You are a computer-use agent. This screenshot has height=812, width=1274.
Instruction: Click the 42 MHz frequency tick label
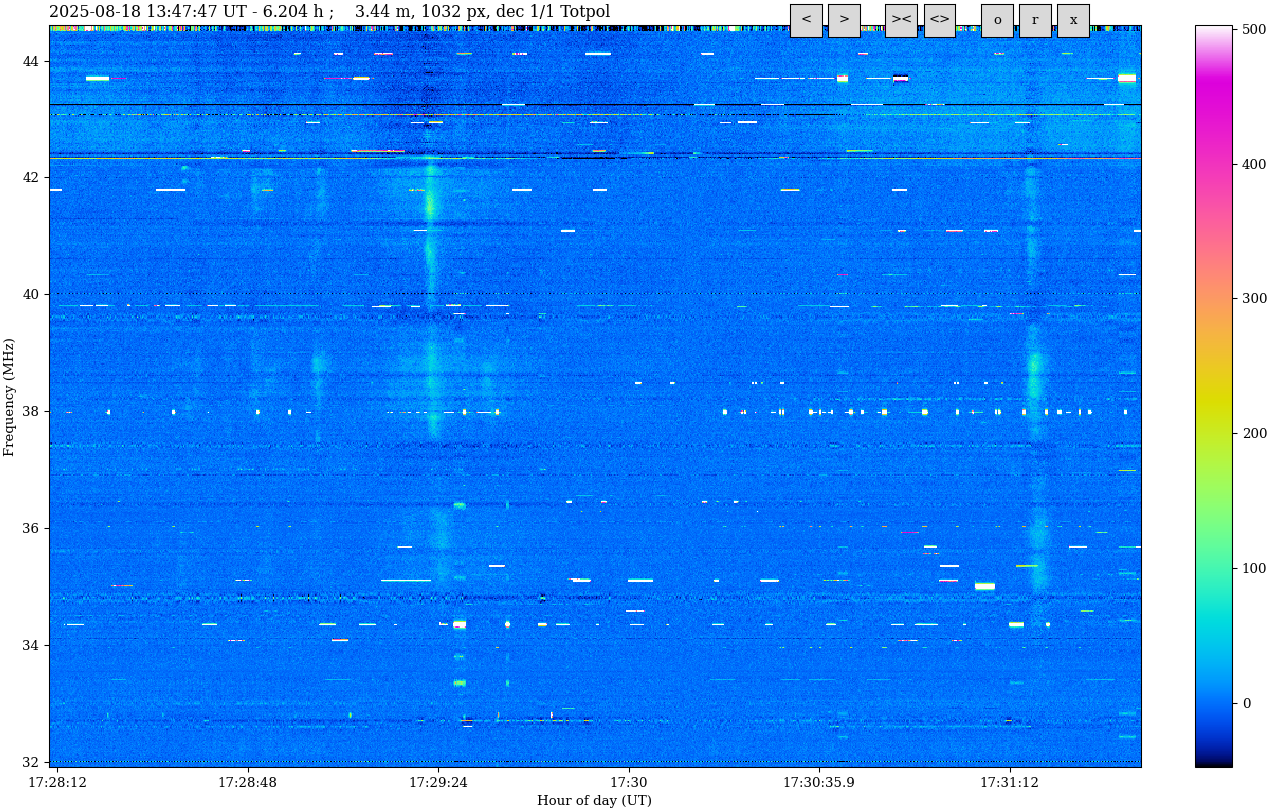[31, 178]
